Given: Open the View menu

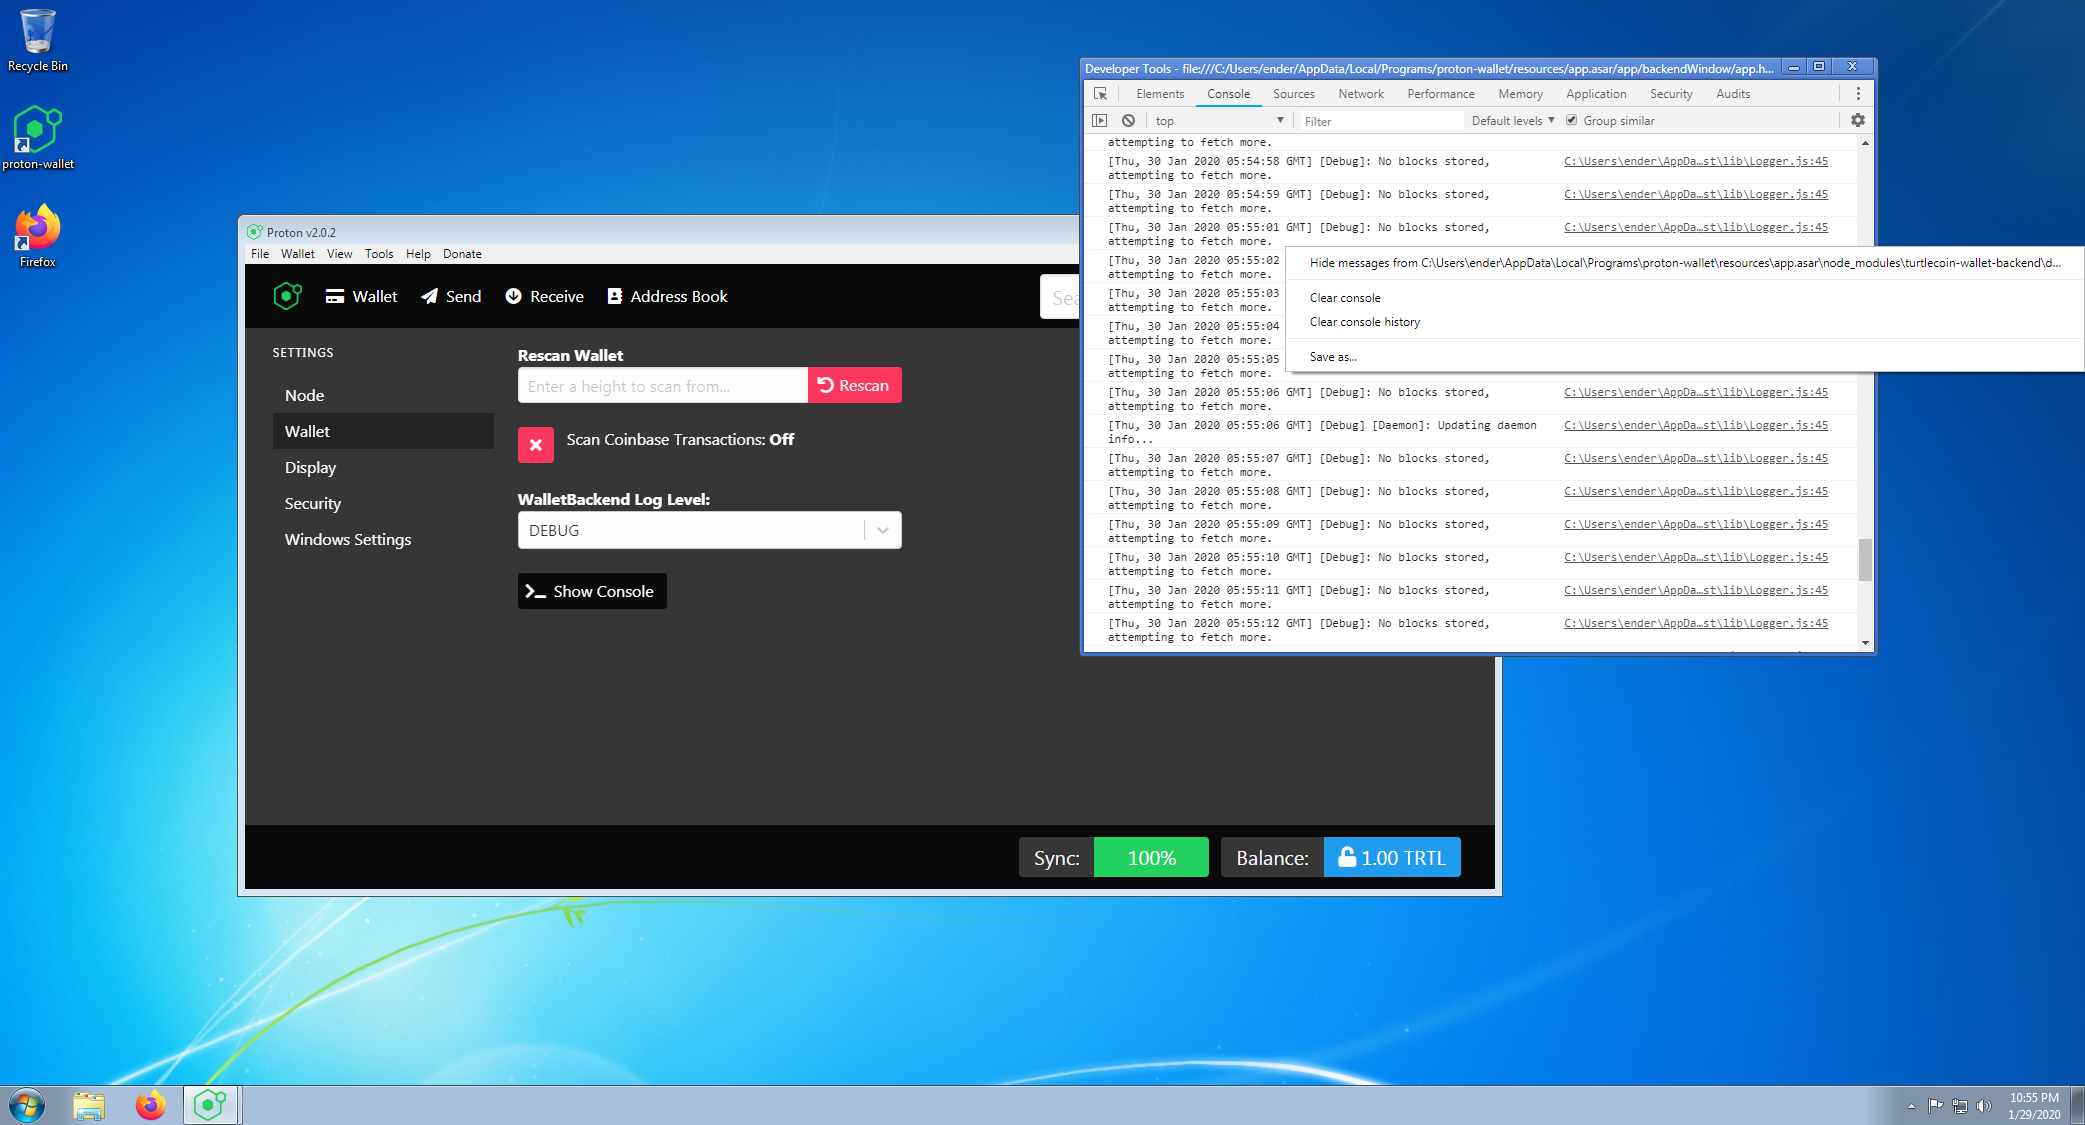Looking at the screenshot, I should point(340,254).
